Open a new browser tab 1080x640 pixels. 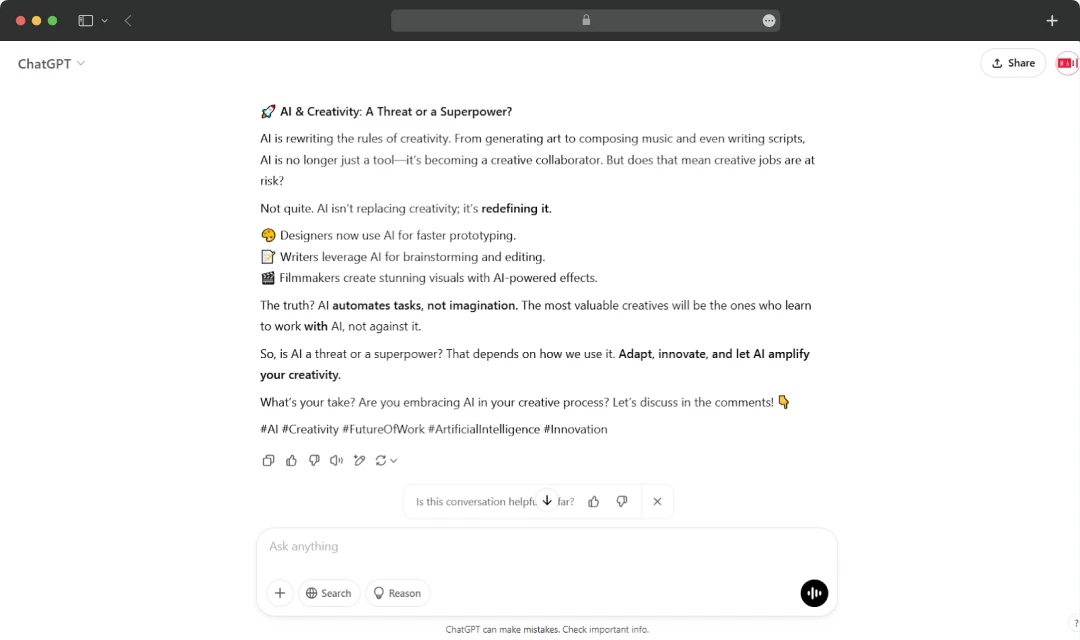coord(1051,20)
